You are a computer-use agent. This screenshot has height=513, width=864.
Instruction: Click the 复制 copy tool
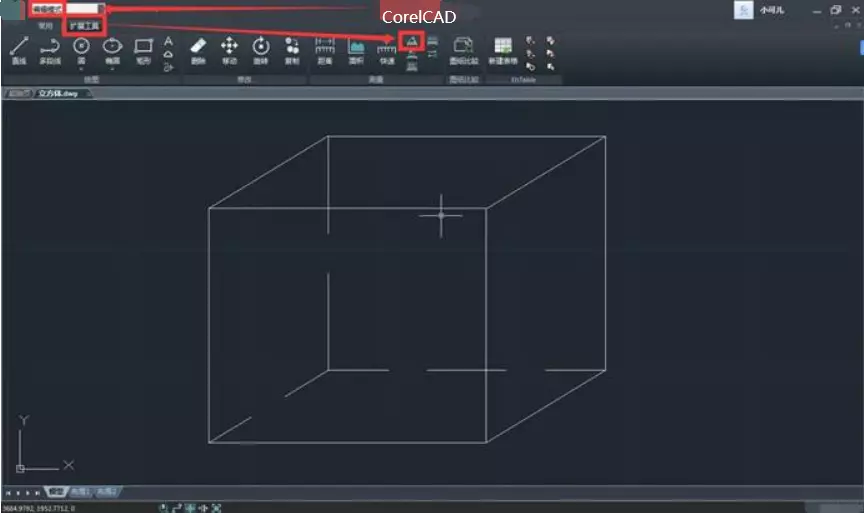point(292,51)
